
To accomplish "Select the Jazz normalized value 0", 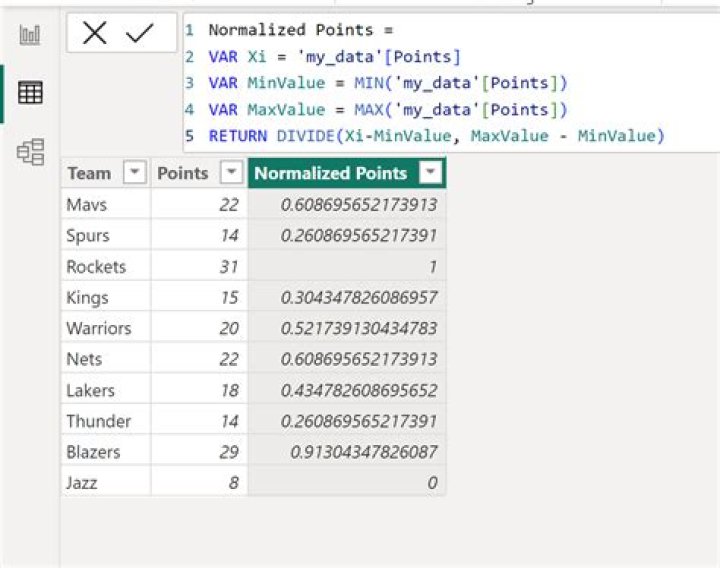I will [x=431, y=483].
